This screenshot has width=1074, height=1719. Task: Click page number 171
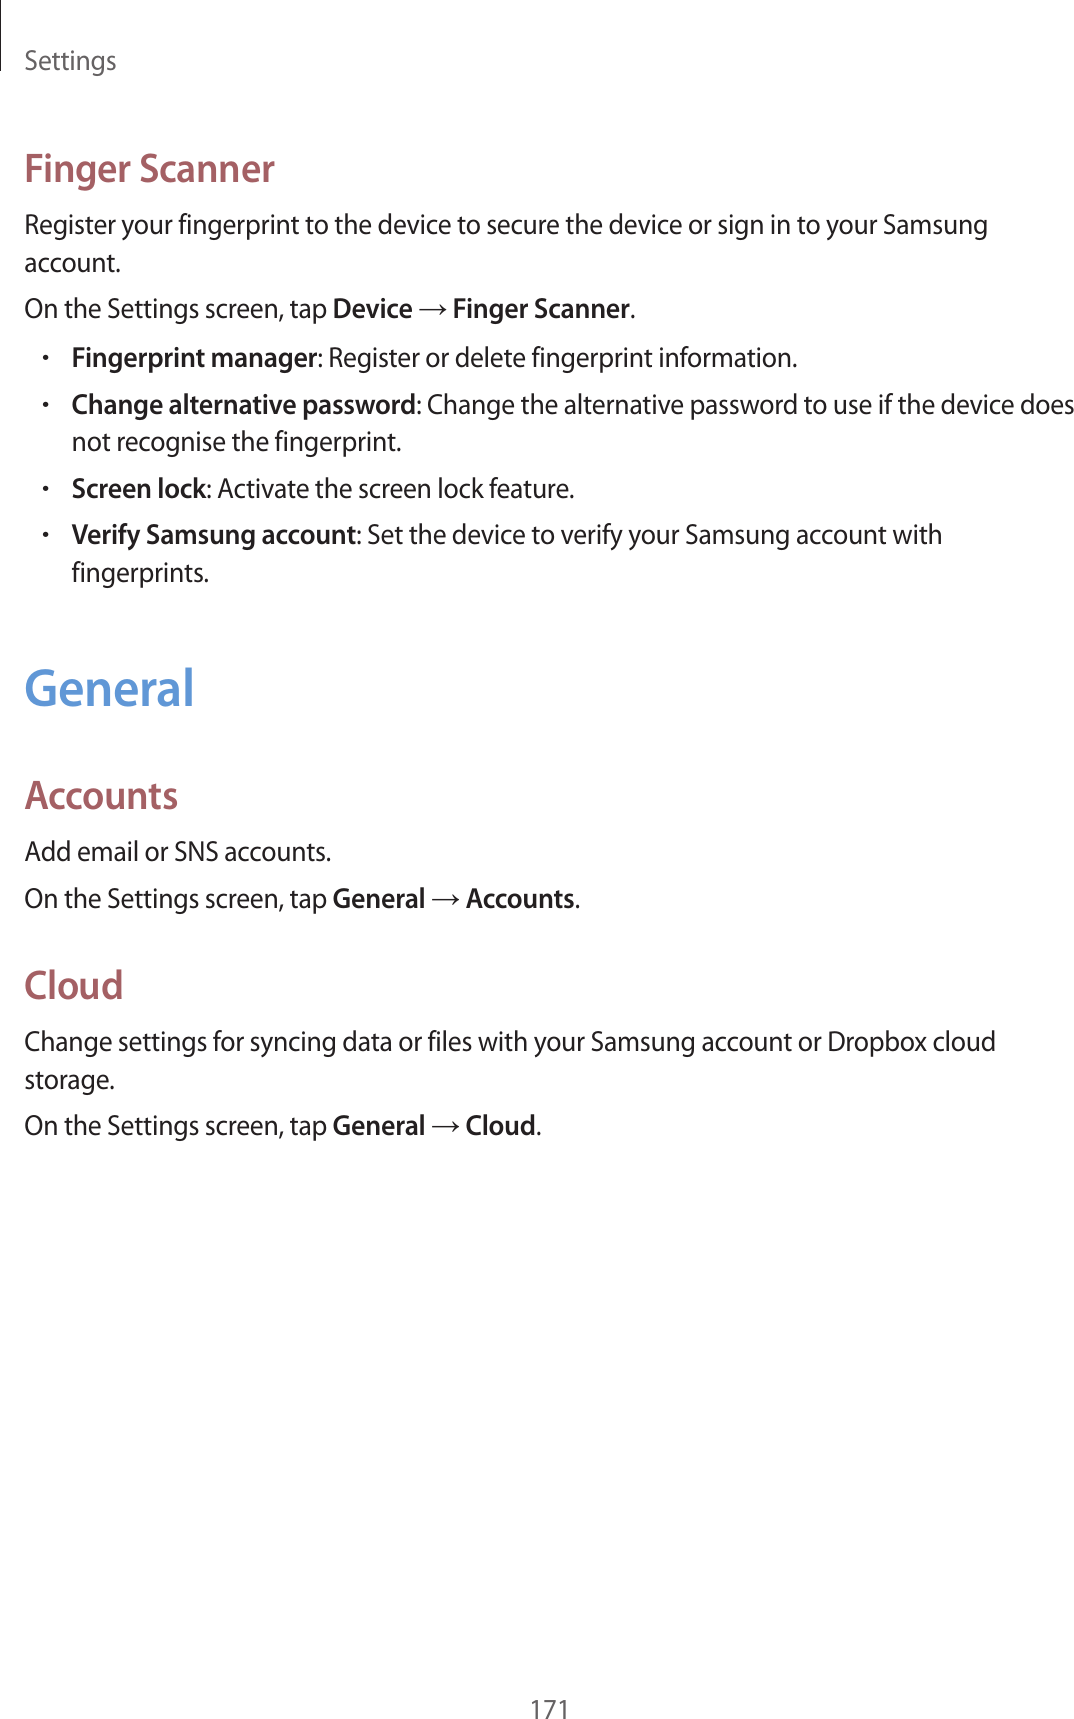point(549,1708)
